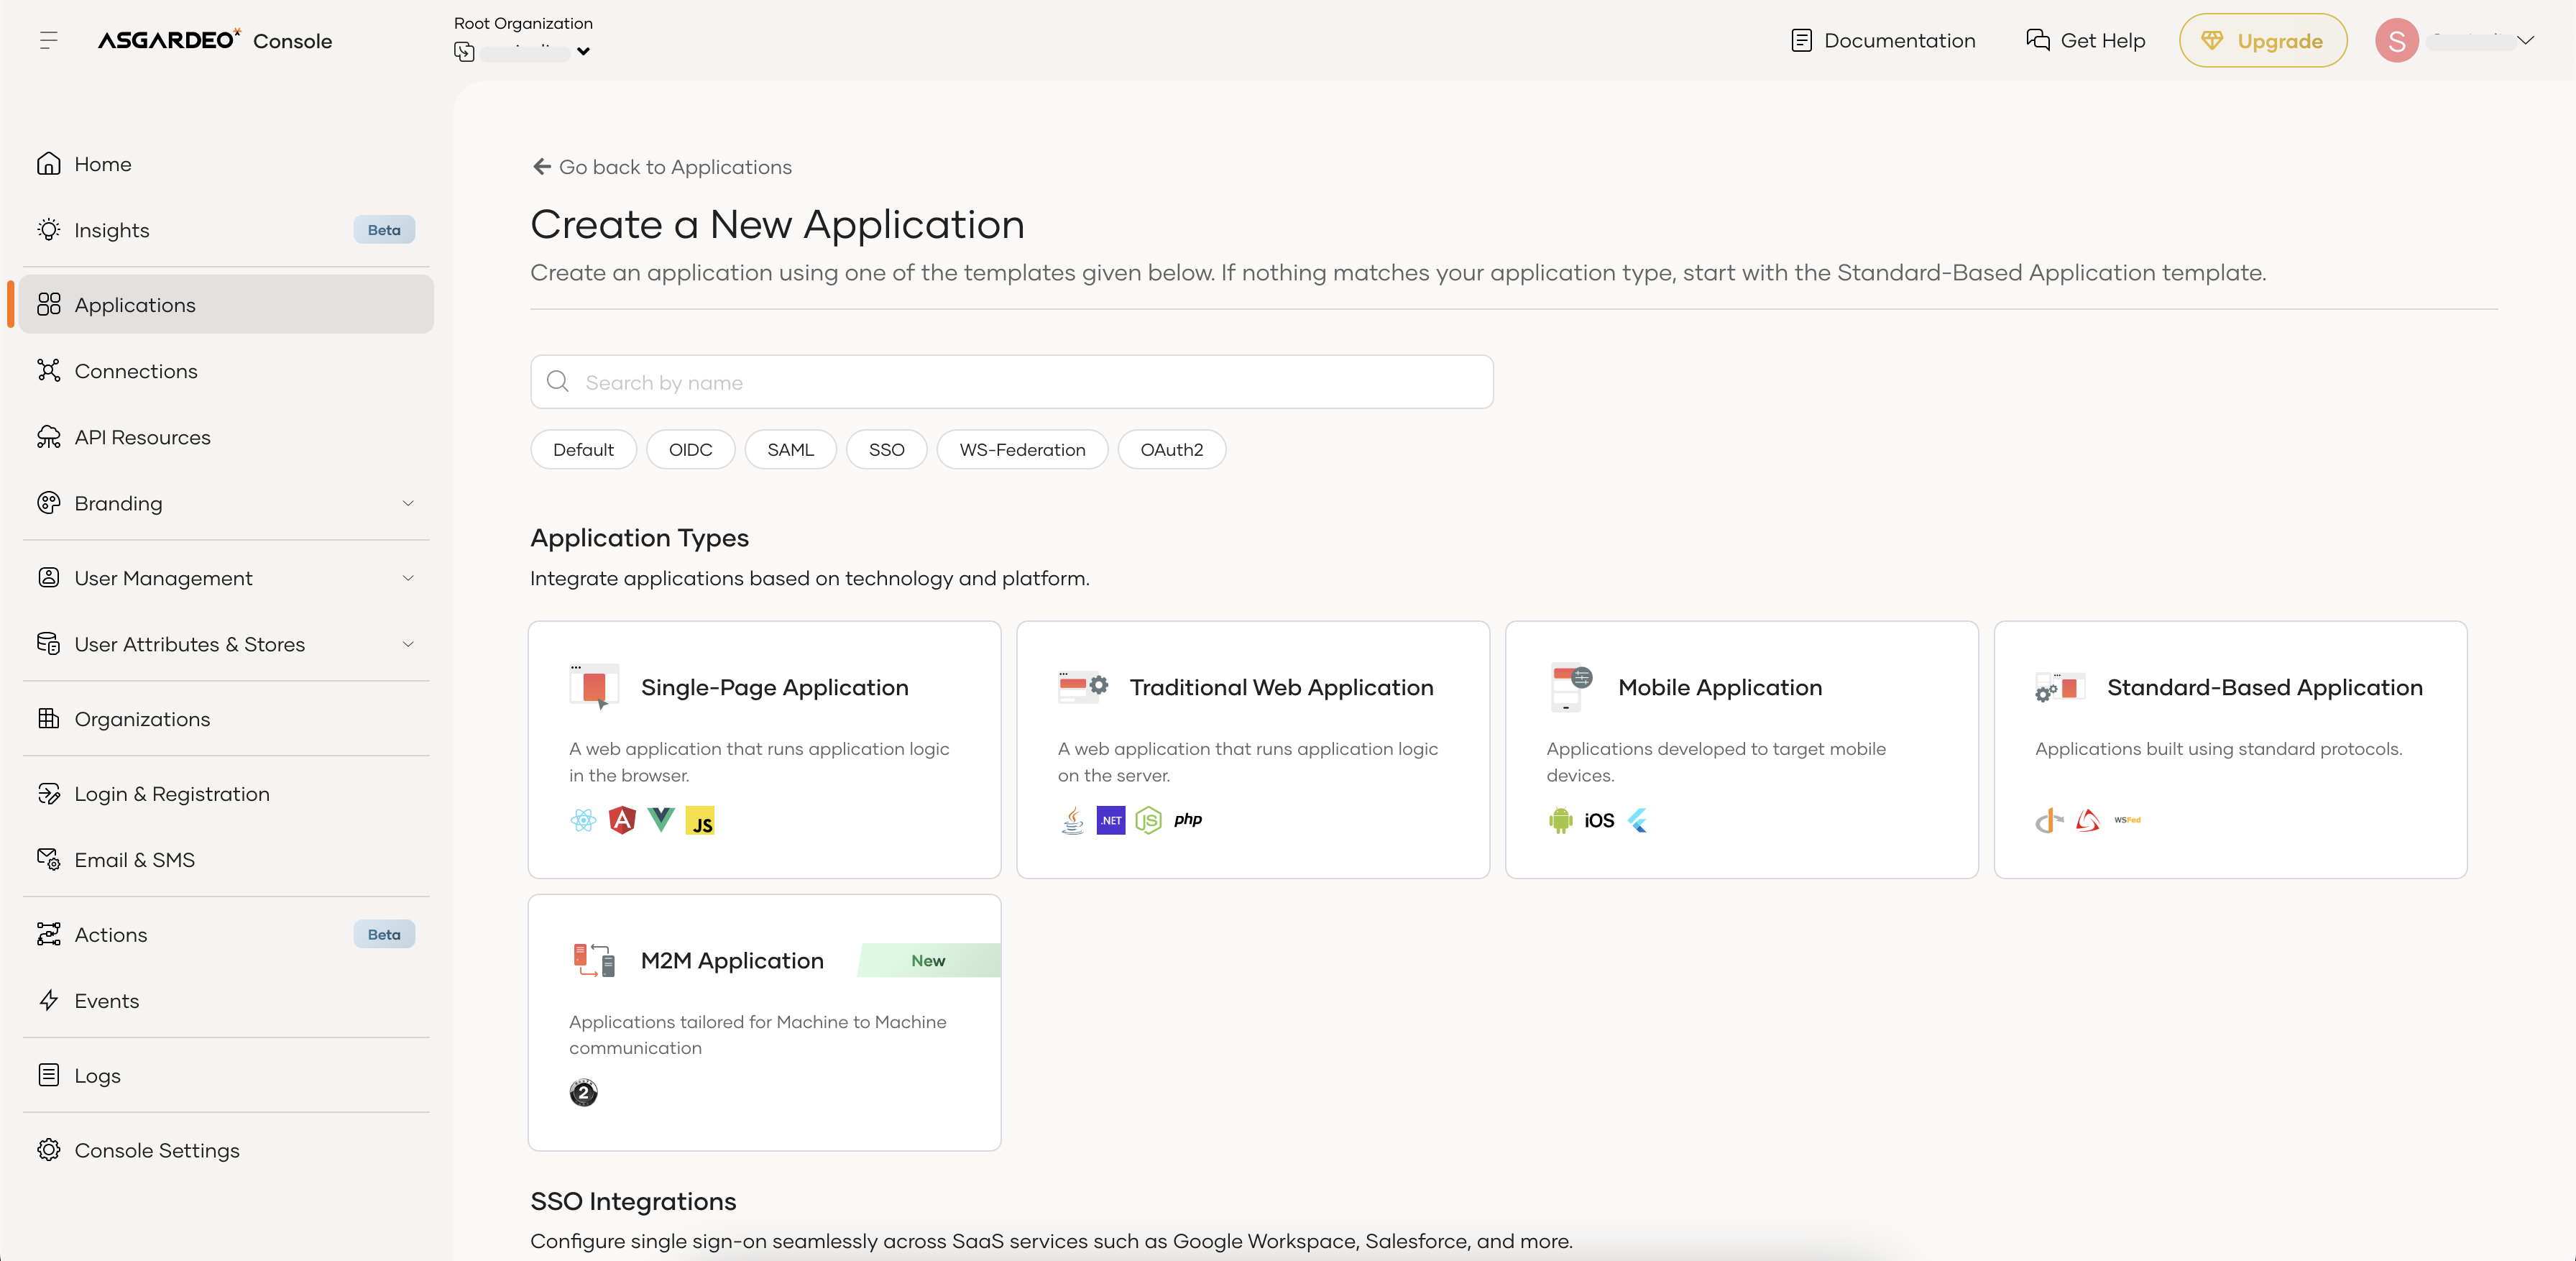2576x1261 pixels.
Task: Expand User Management chevron
Action: [408, 578]
